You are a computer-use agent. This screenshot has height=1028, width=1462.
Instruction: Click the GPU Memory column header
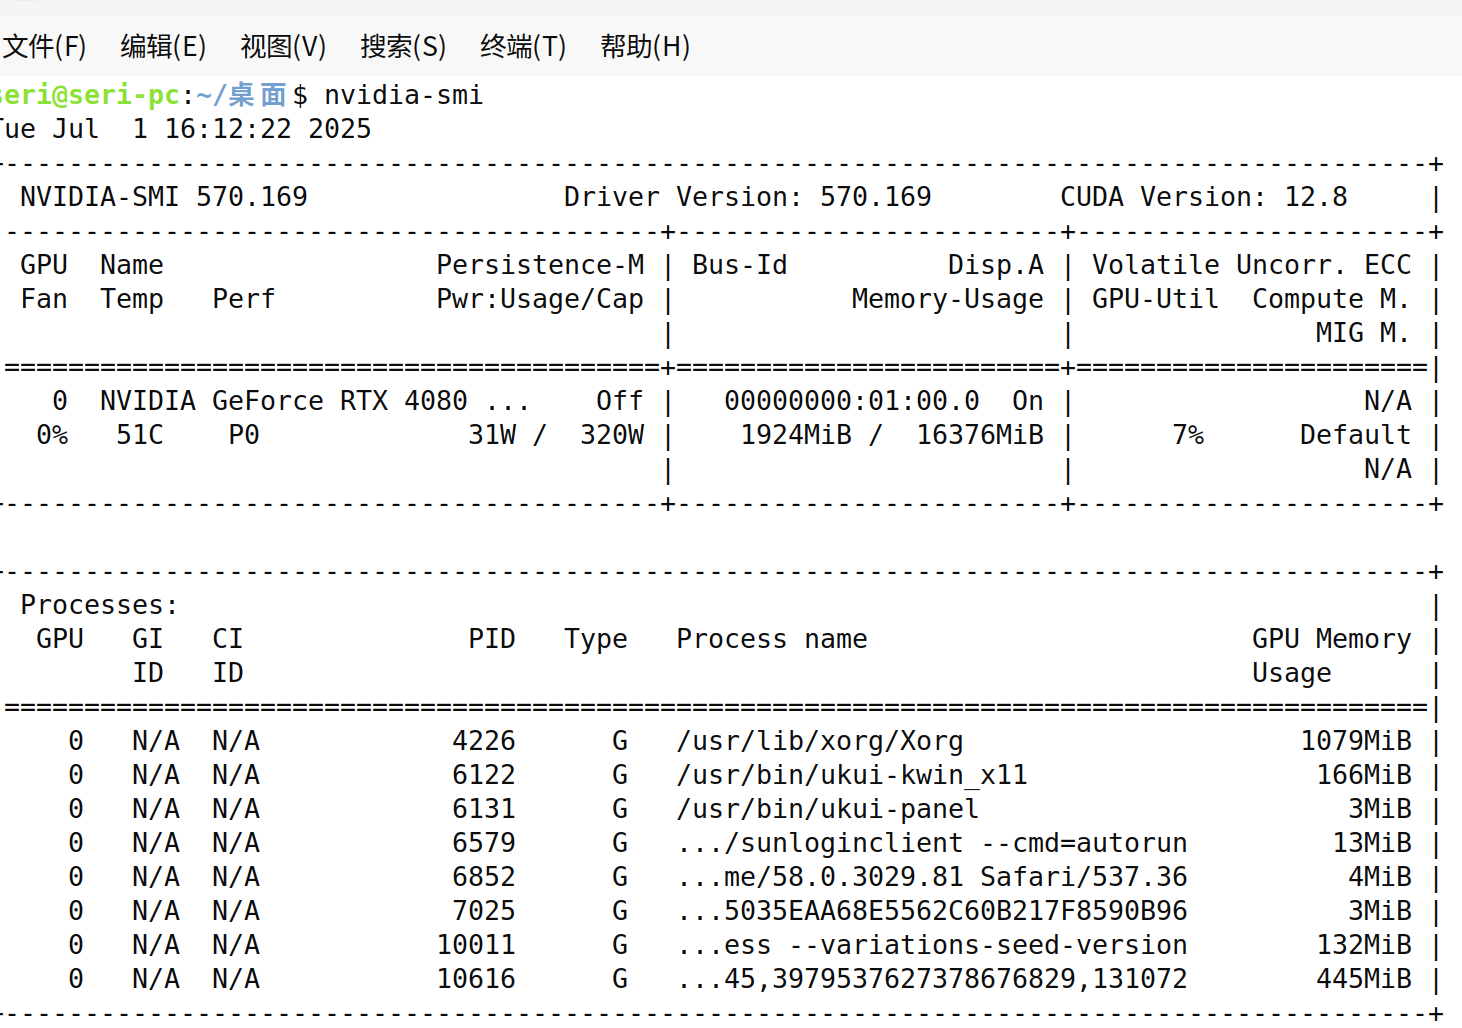(x=1332, y=639)
